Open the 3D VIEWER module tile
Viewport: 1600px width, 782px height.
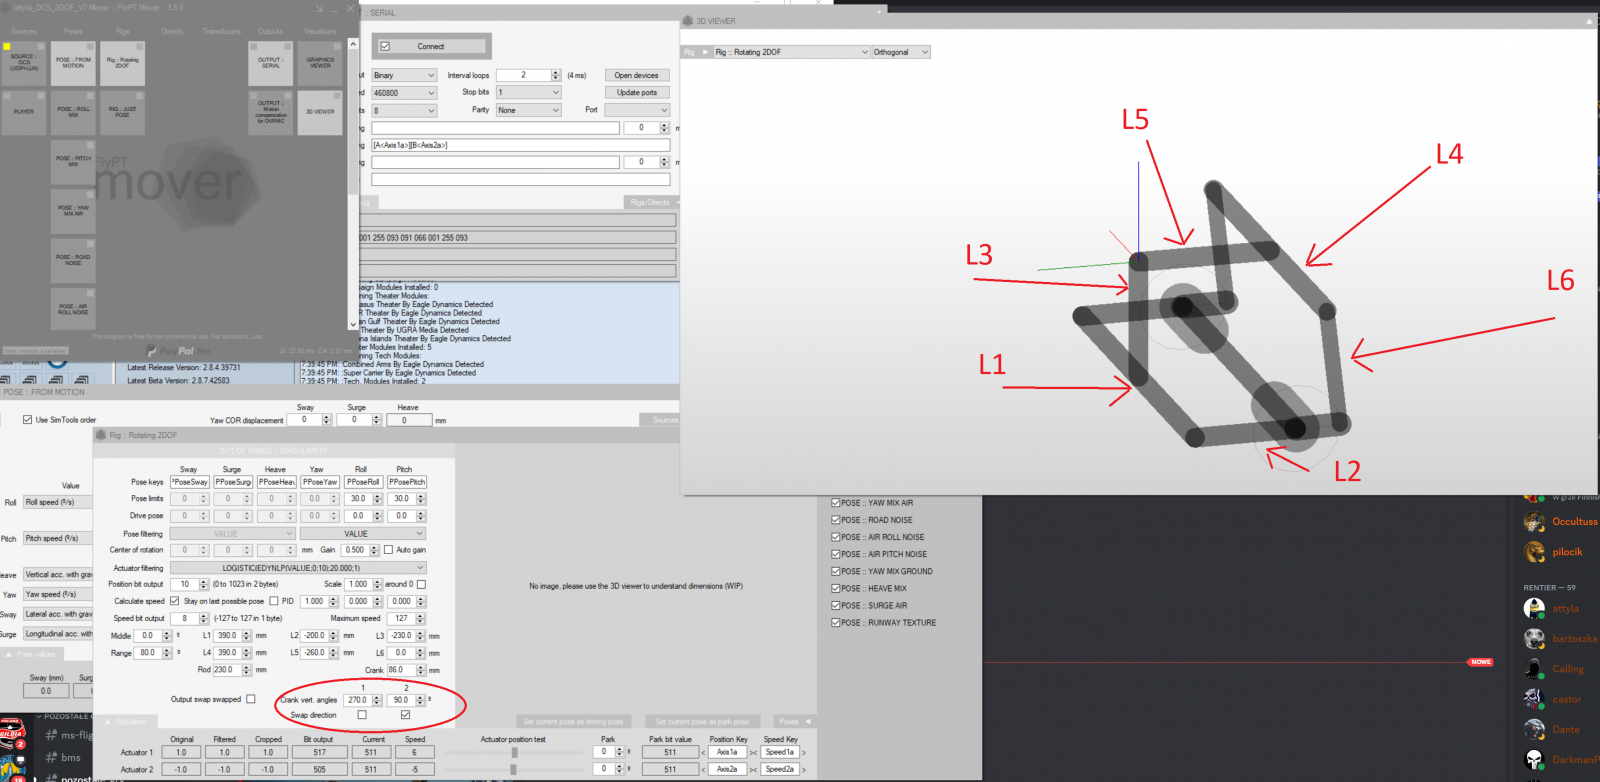coord(320,112)
